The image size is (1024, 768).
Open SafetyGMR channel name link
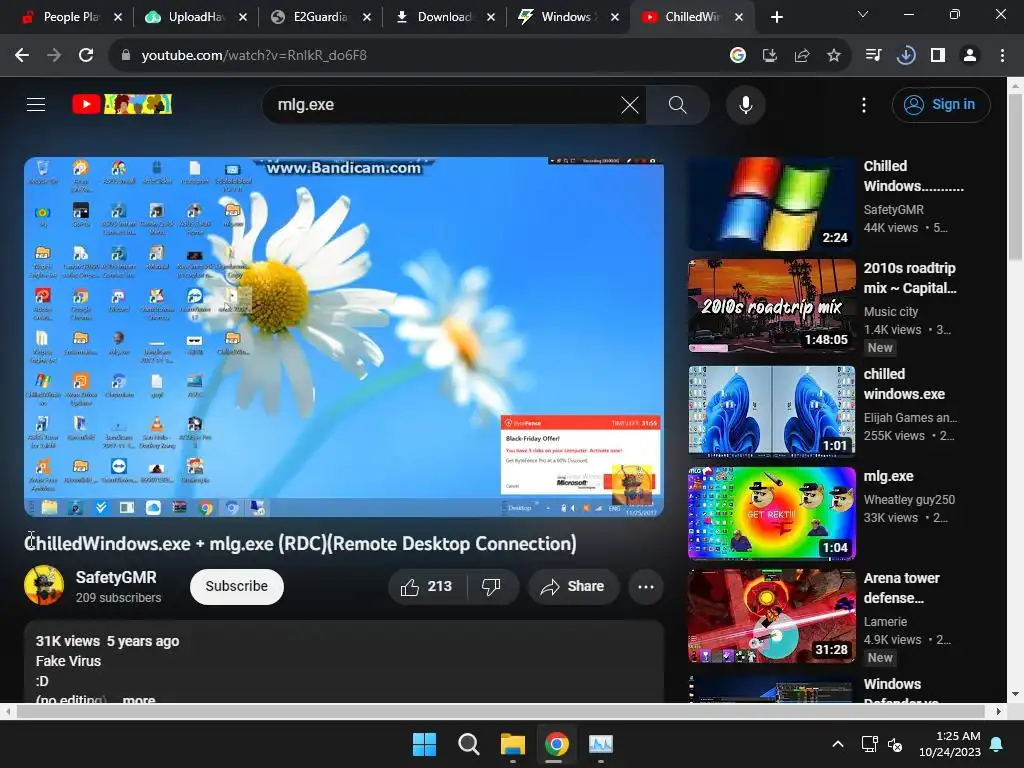pos(116,577)
